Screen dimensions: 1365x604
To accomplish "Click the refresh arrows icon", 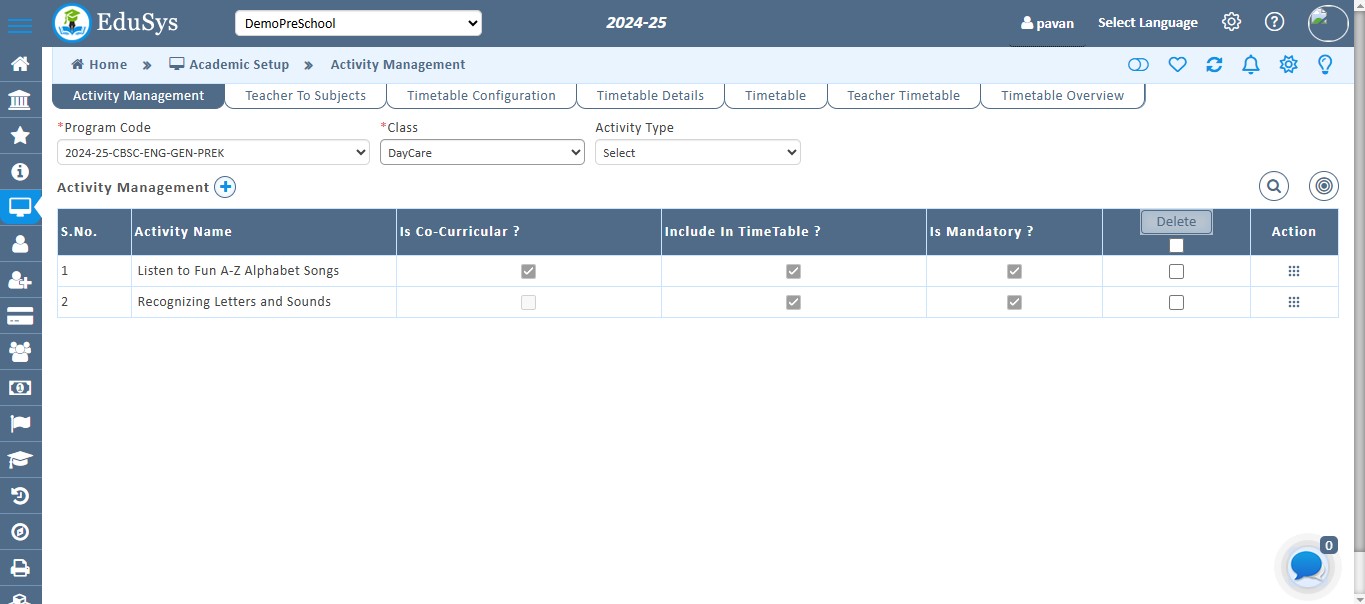I will pyautogui.click(x=1214, y=65).
